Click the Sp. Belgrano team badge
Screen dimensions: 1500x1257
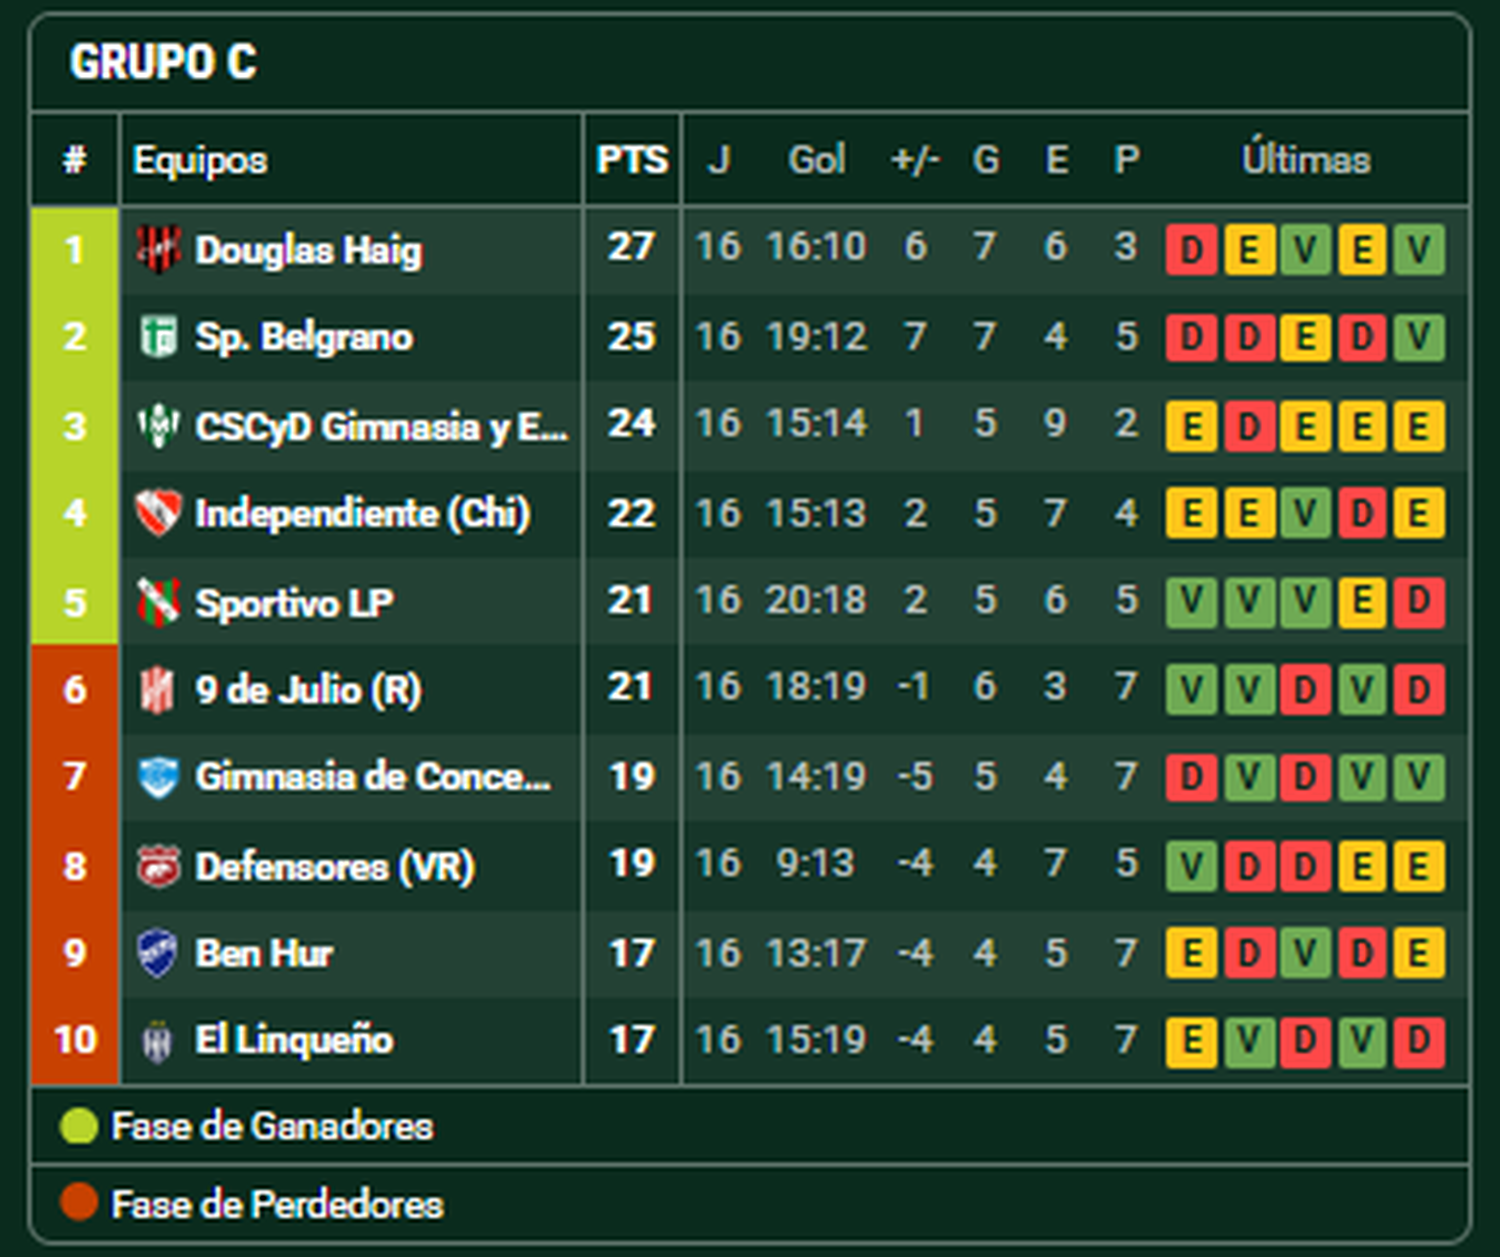click(158, 337)
